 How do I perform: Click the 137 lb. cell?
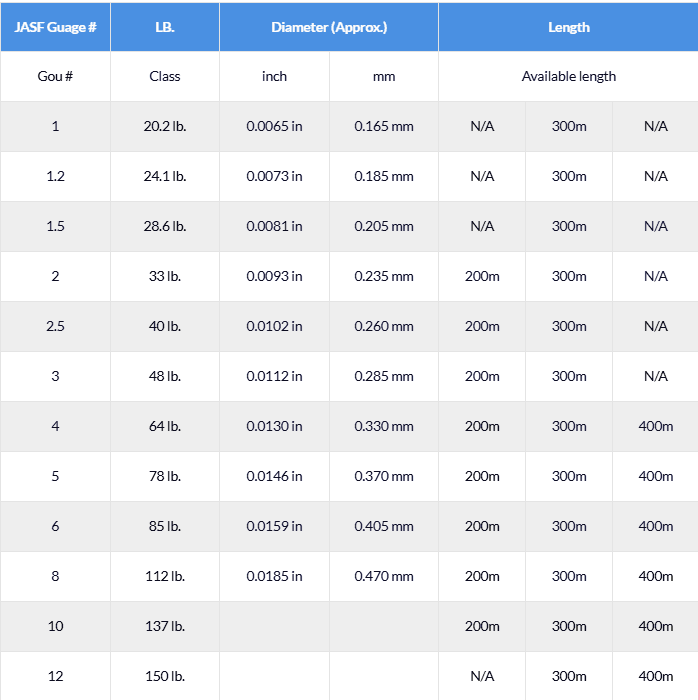pos(165,626)
